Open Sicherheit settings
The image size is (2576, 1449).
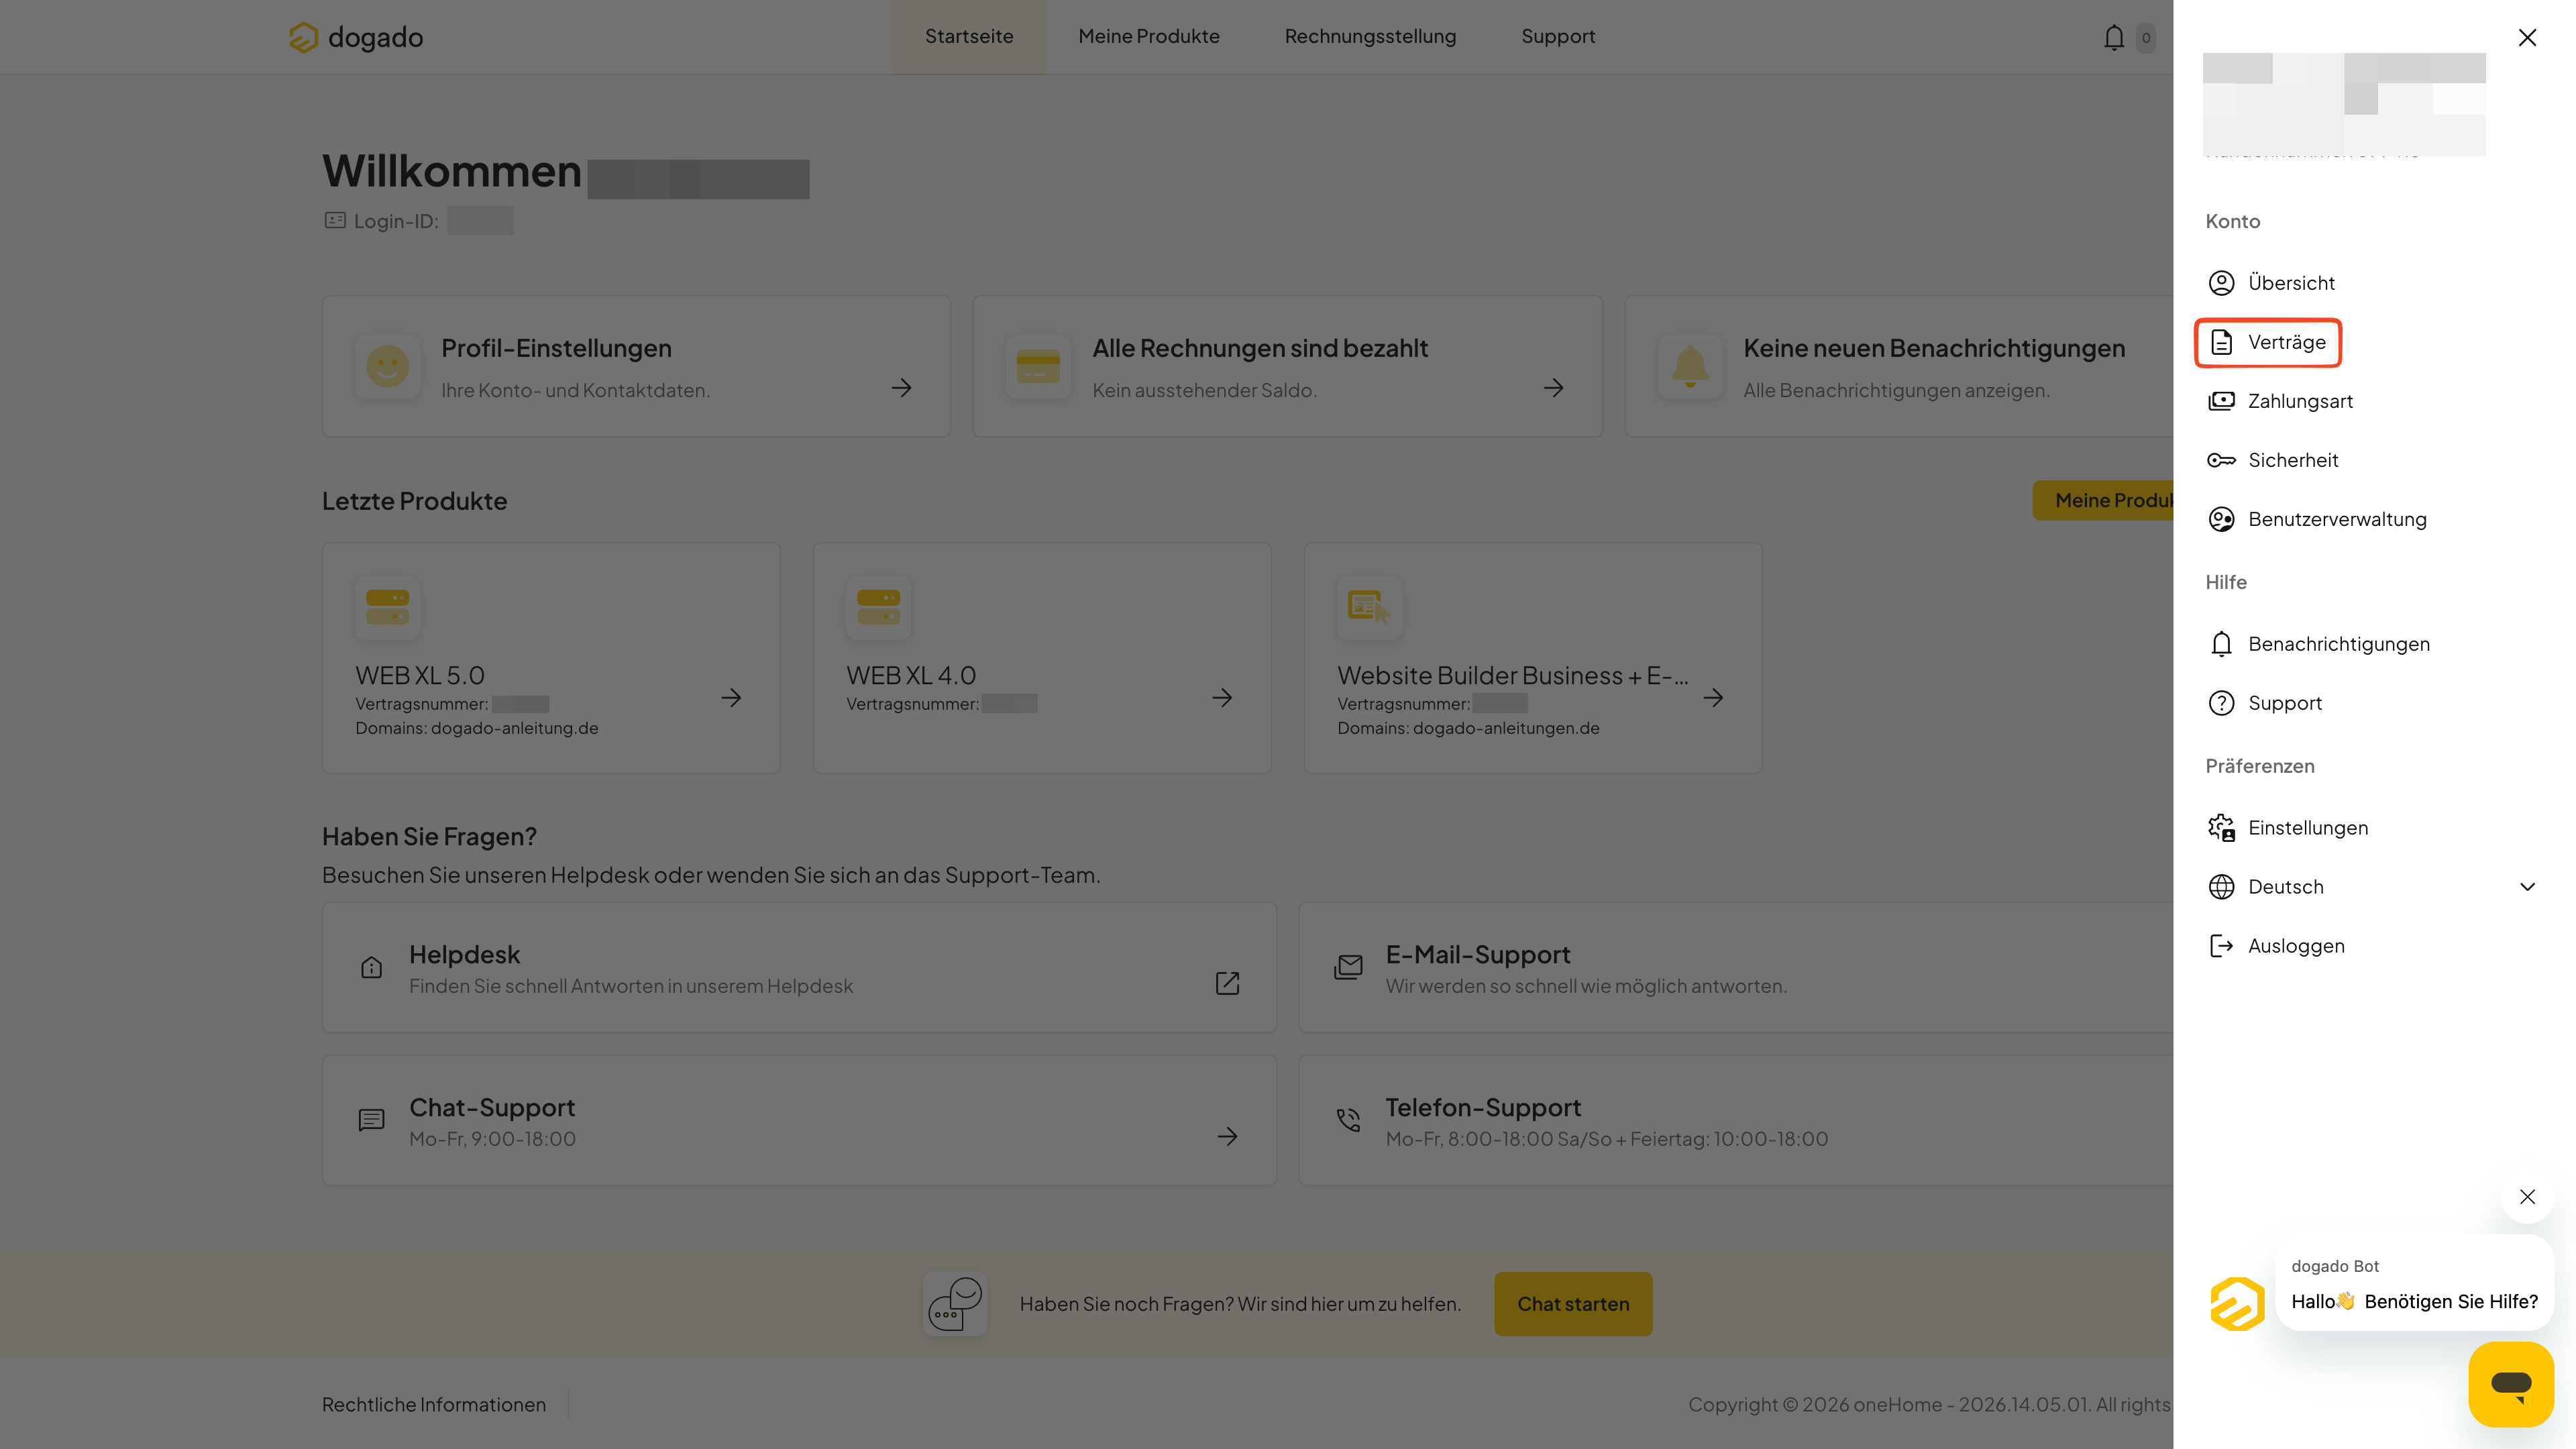2293,460
